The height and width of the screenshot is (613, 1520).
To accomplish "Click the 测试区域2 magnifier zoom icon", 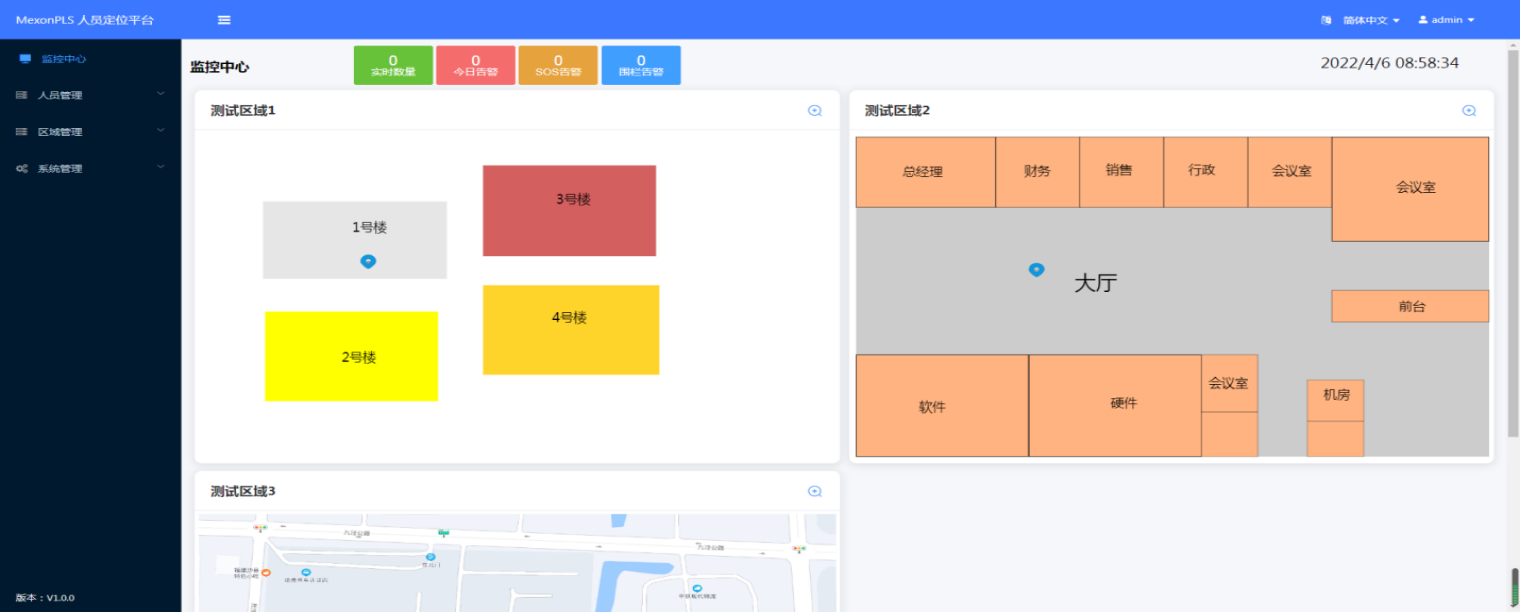I will click(1469, 111).
